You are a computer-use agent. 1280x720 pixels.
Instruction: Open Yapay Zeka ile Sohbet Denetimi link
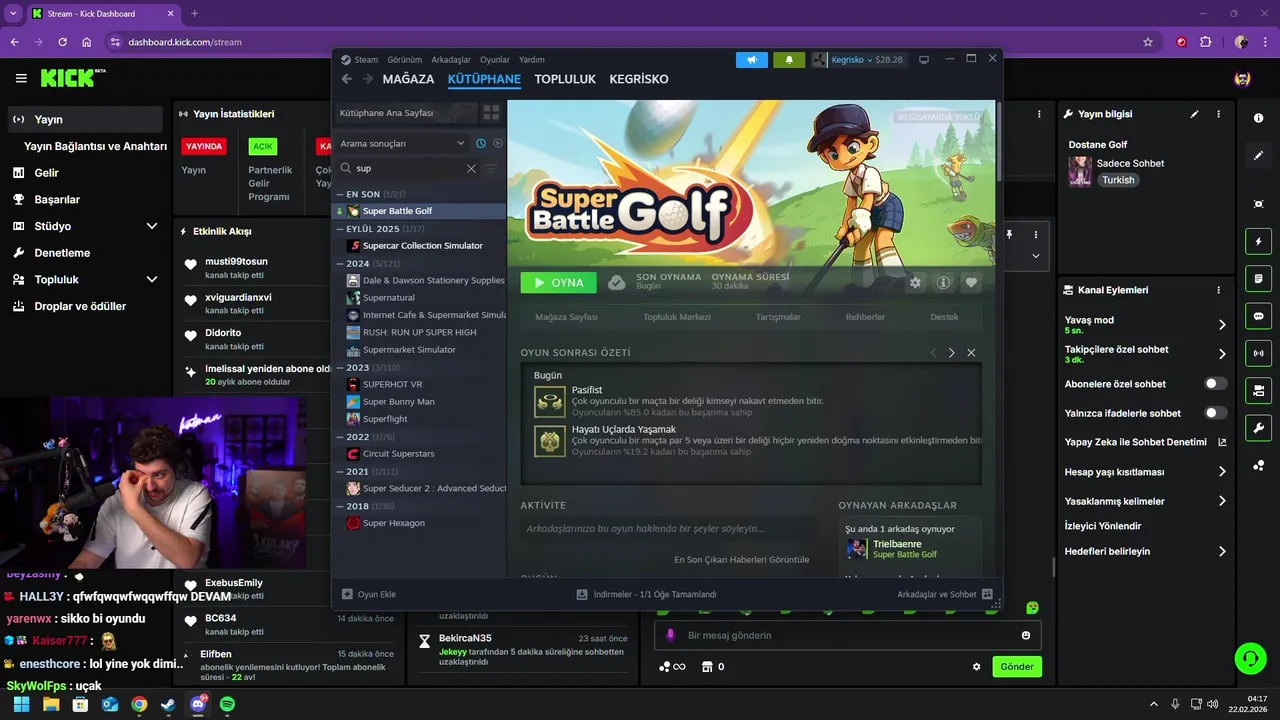(x=1145, y=442)
